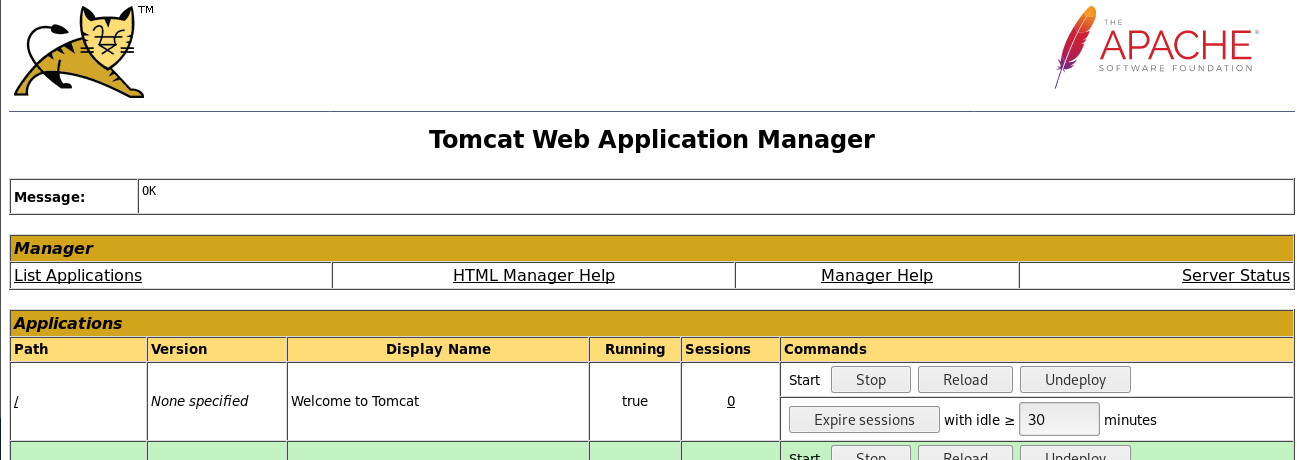Screen dimensions: 1297x460
Task: Click Expire sessions for root application
Action: (x=864, y=420)
